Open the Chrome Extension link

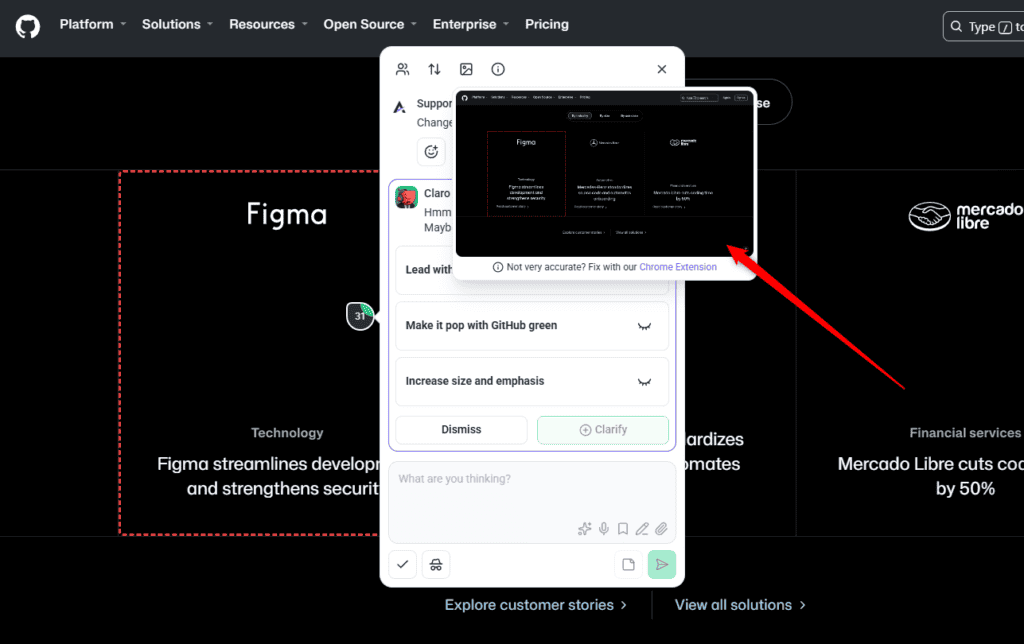point(678,267)
